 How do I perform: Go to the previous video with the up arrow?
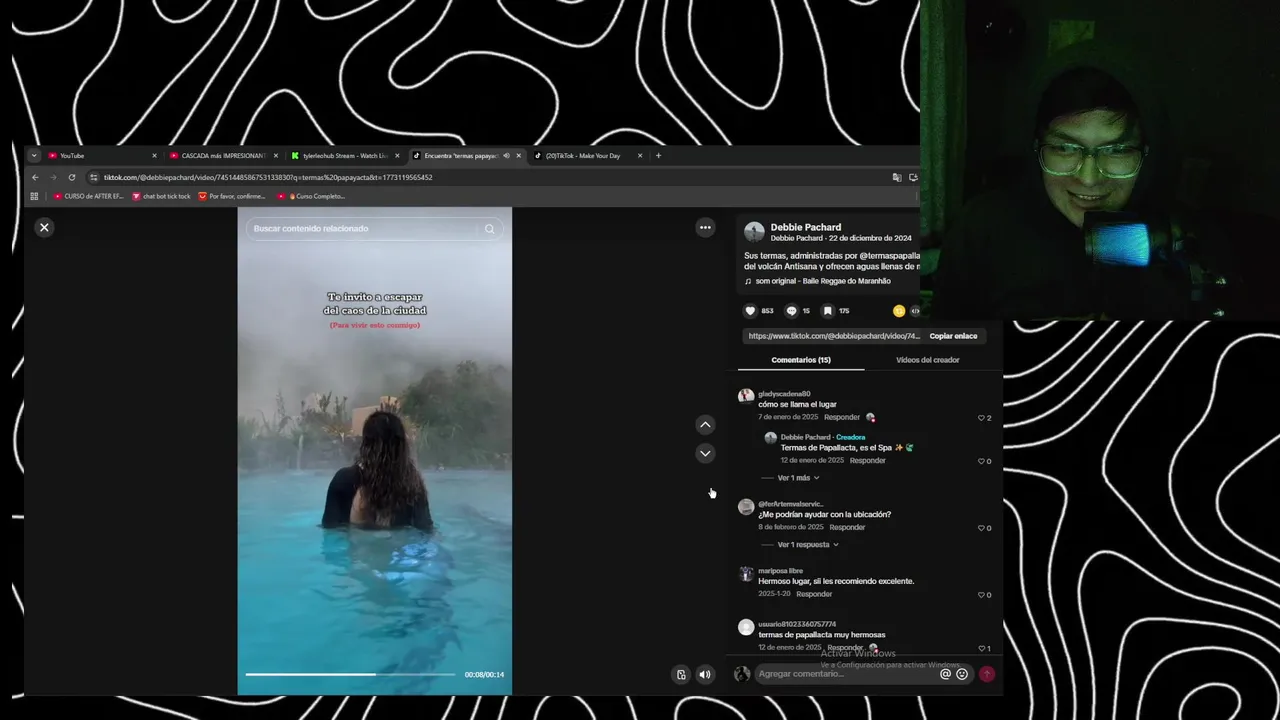(705, 424)
